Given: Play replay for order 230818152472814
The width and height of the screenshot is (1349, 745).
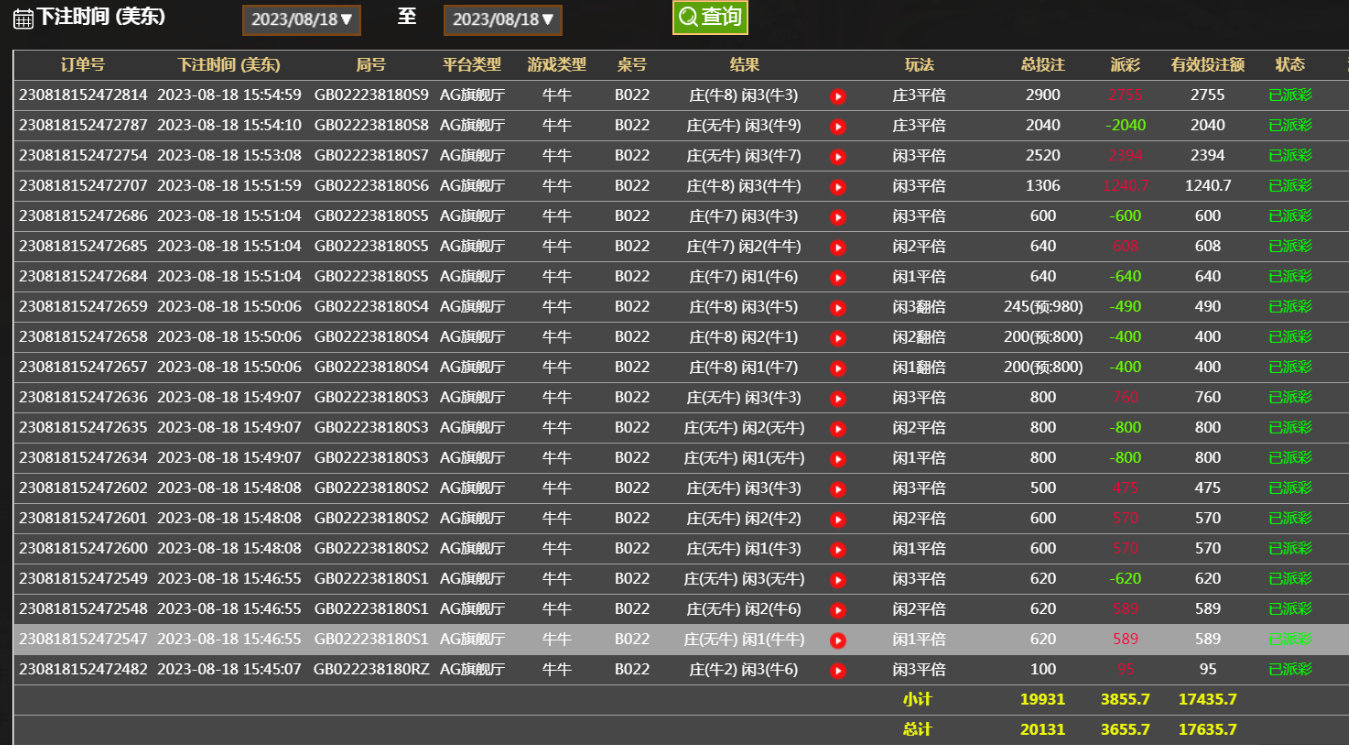Looking at the screenshot, I should tap(838, 96).
